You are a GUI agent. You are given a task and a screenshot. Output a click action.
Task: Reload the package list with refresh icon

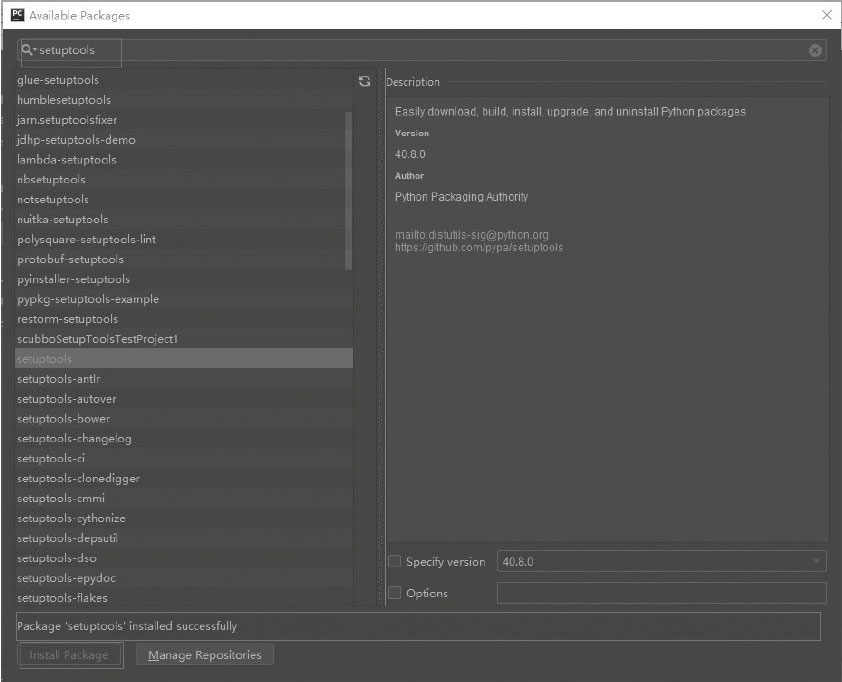tap(364, 82)
